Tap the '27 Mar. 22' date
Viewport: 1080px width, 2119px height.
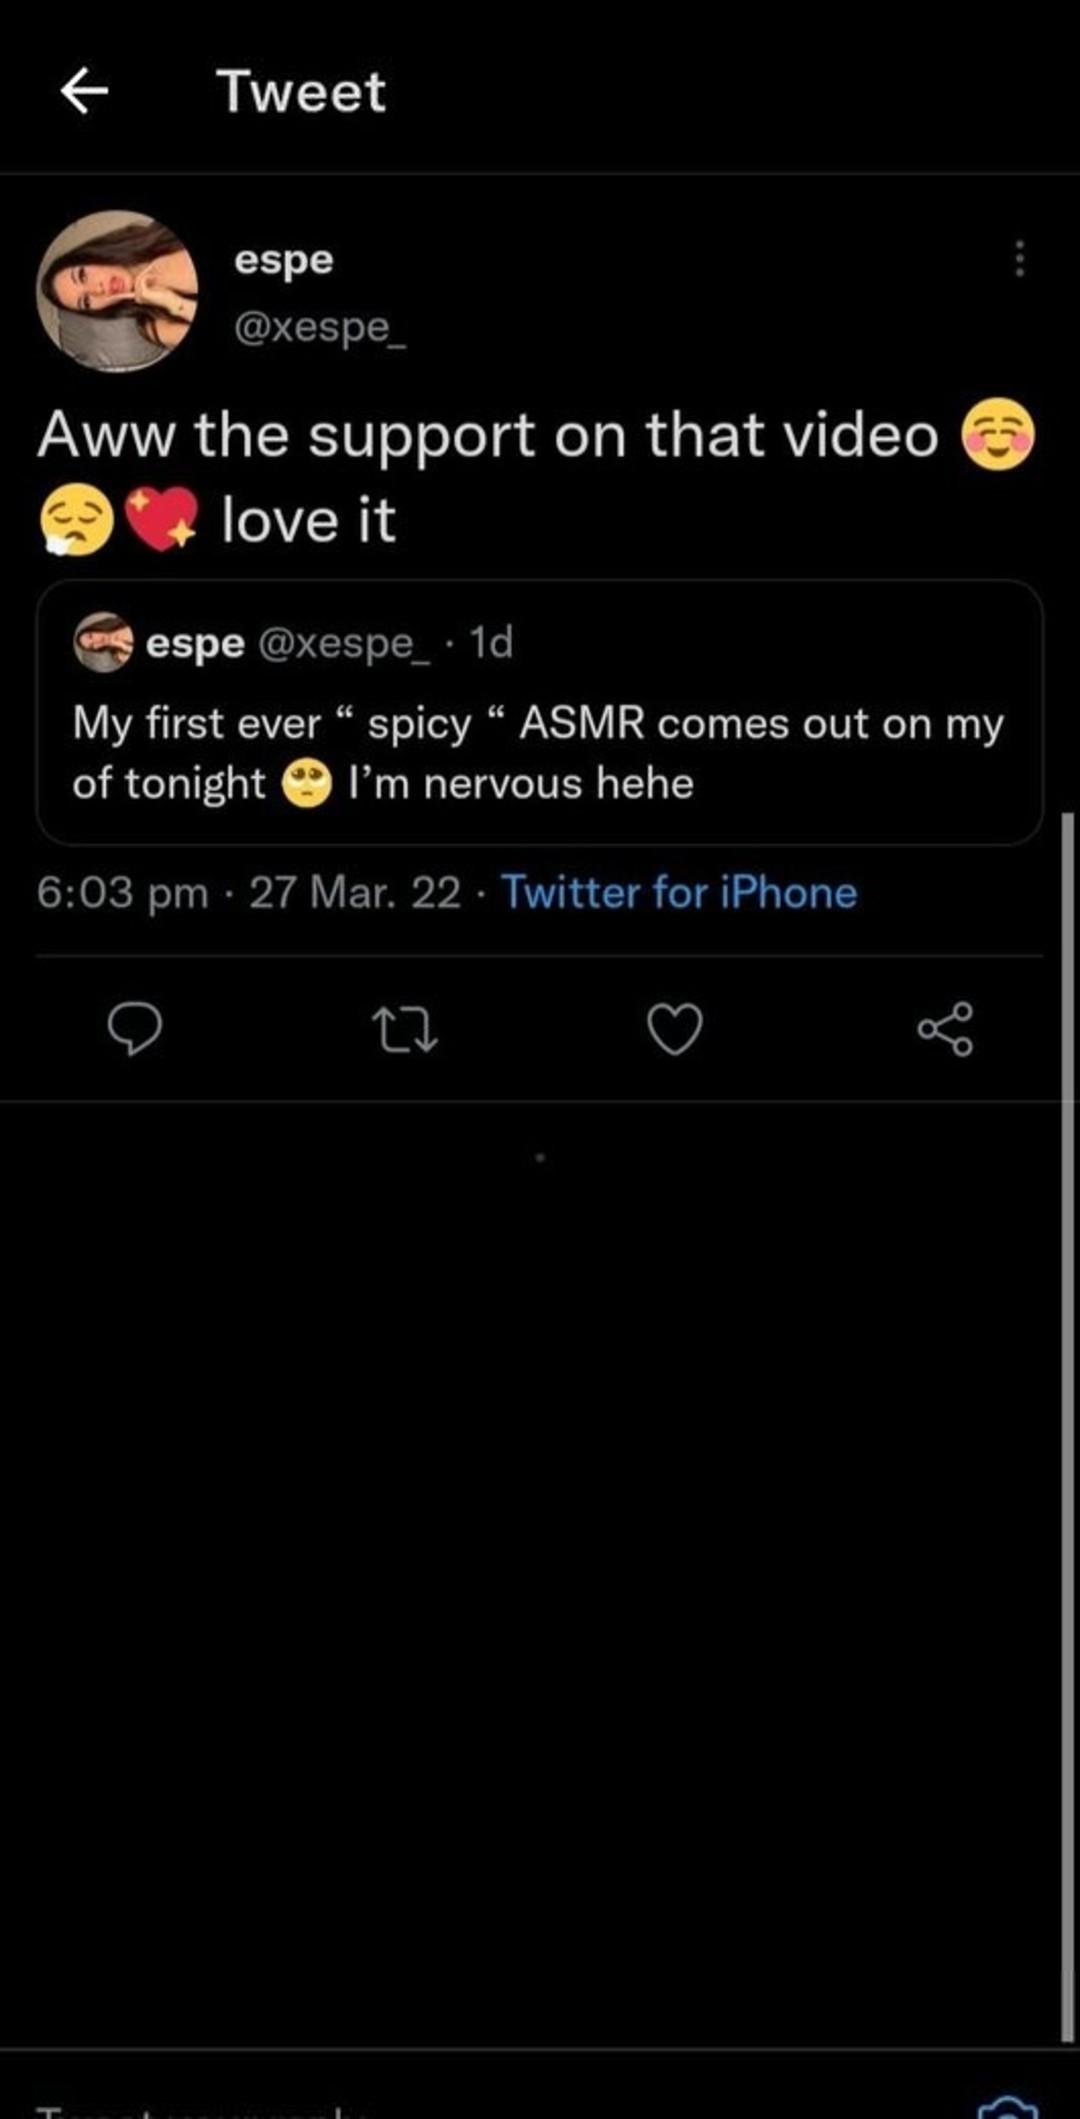pos(355,892)
